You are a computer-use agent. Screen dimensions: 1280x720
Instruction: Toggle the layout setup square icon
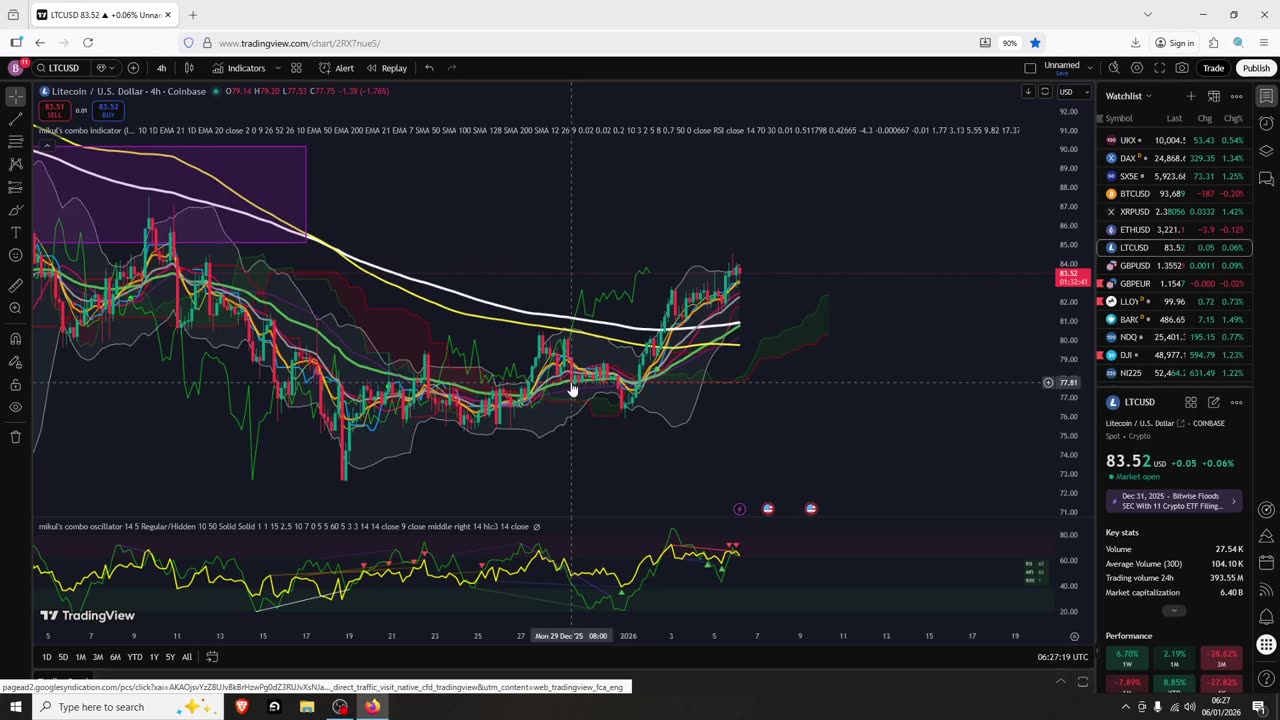coord(1030,68)
